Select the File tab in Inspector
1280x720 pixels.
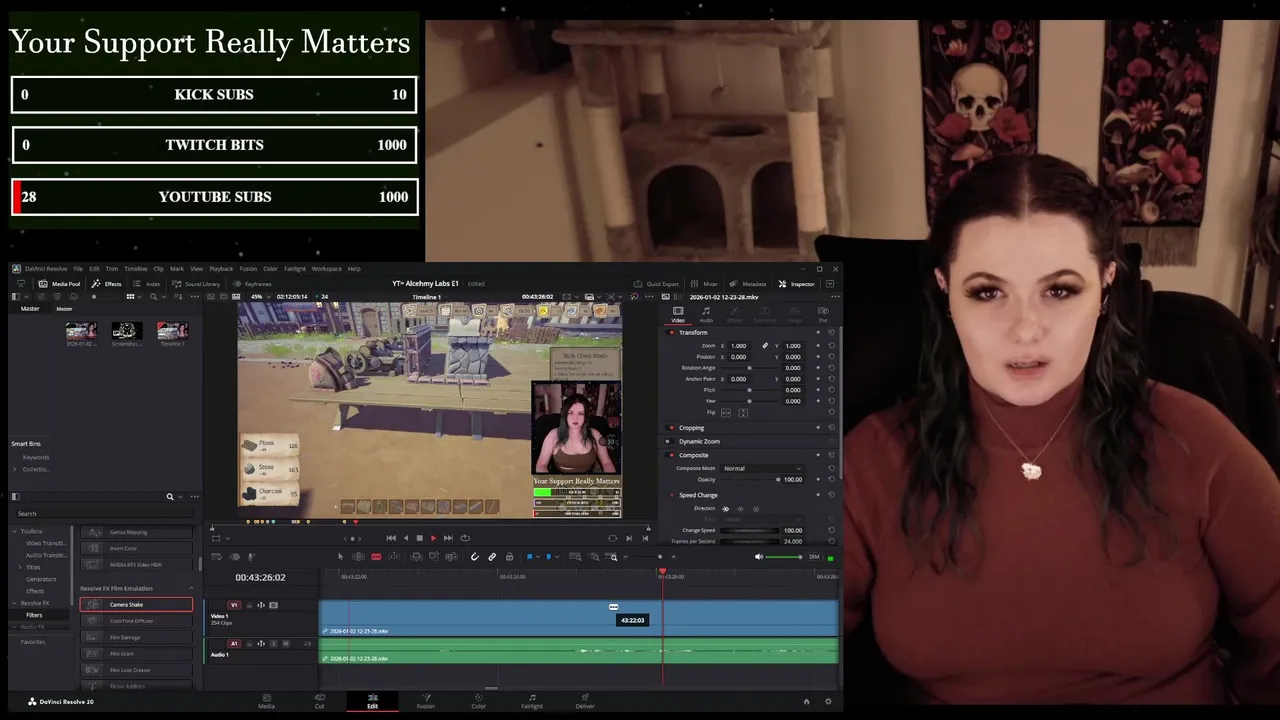[823, 314]
